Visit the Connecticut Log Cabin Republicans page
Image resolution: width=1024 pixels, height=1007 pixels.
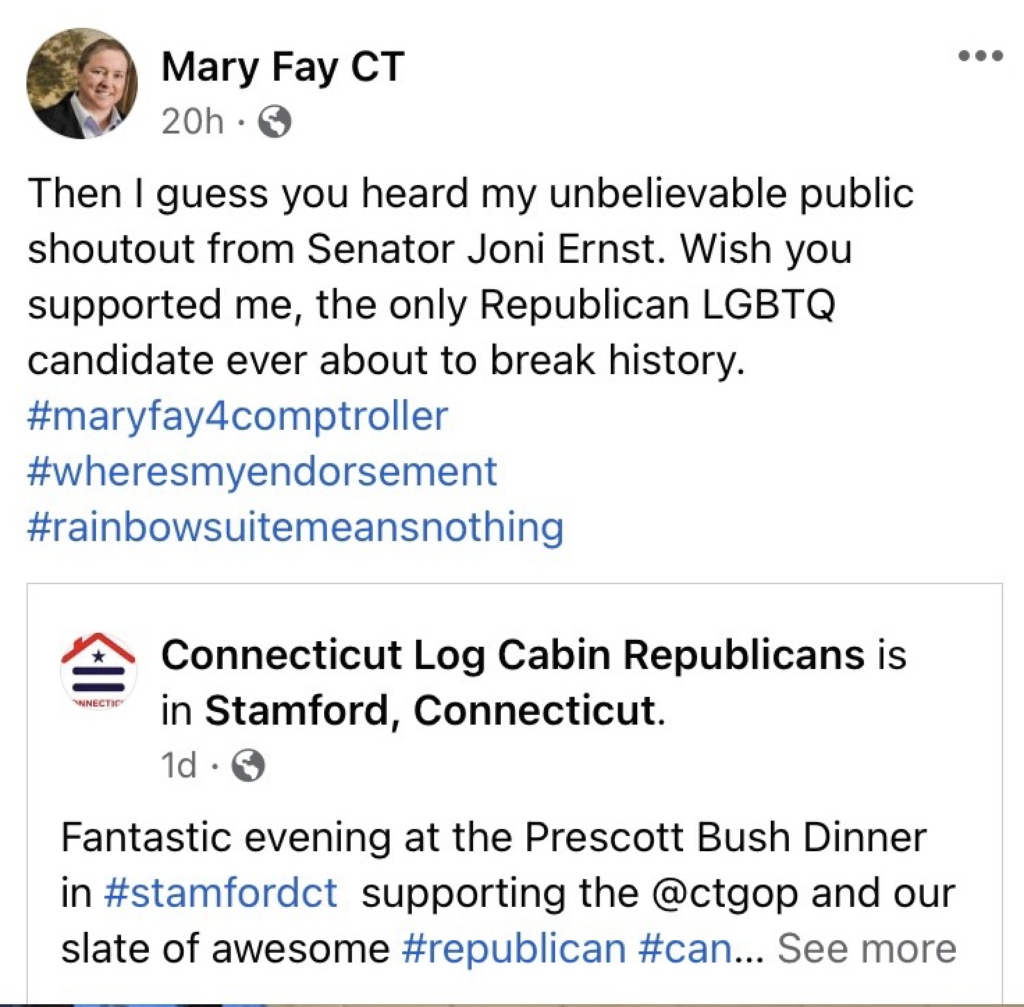point(513,654)
